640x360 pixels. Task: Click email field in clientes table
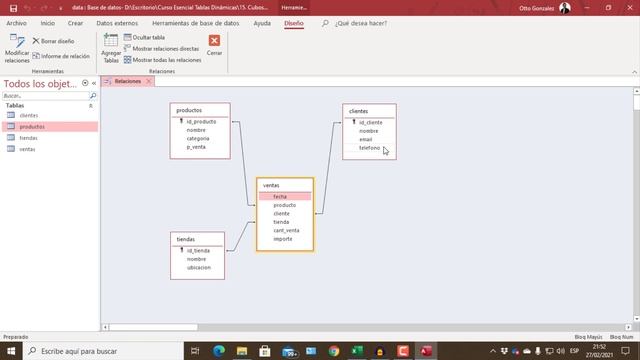point(366,139)
